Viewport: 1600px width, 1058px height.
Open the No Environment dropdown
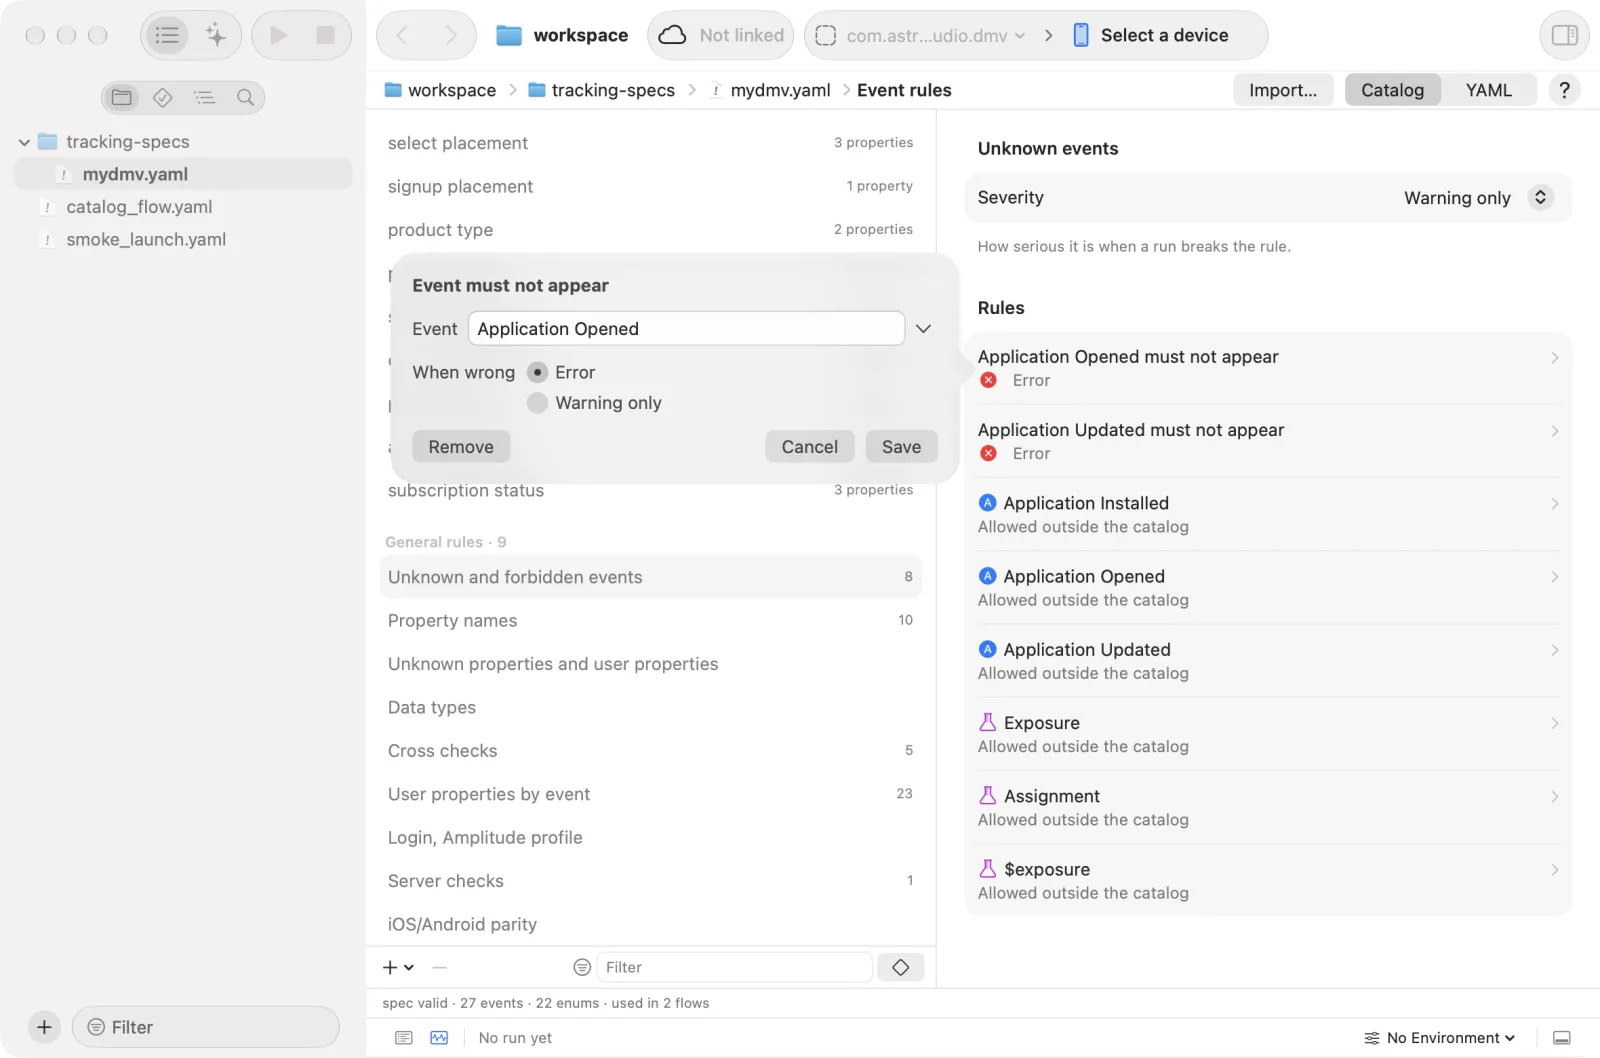pos(1440,1038)
